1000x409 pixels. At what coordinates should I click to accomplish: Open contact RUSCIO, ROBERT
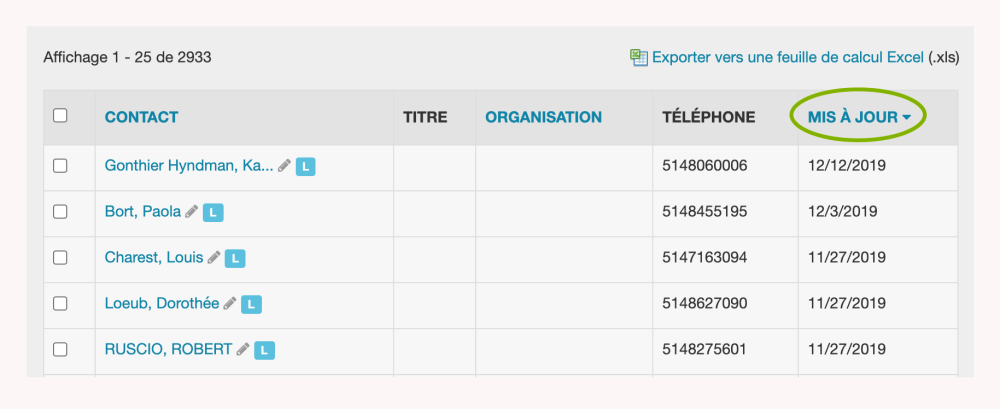click(x=167, y=349)
